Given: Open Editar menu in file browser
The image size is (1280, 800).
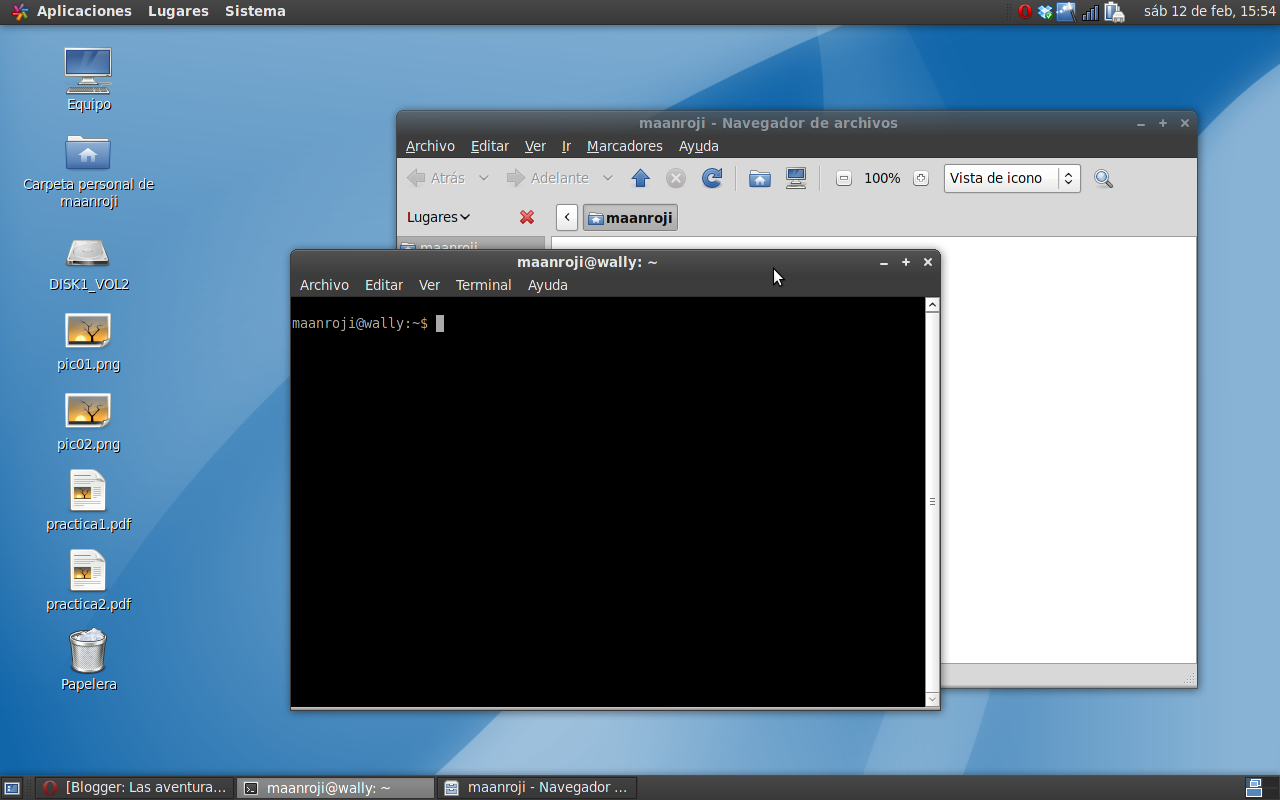Looking at the screenshot, I should pos(490,146).
